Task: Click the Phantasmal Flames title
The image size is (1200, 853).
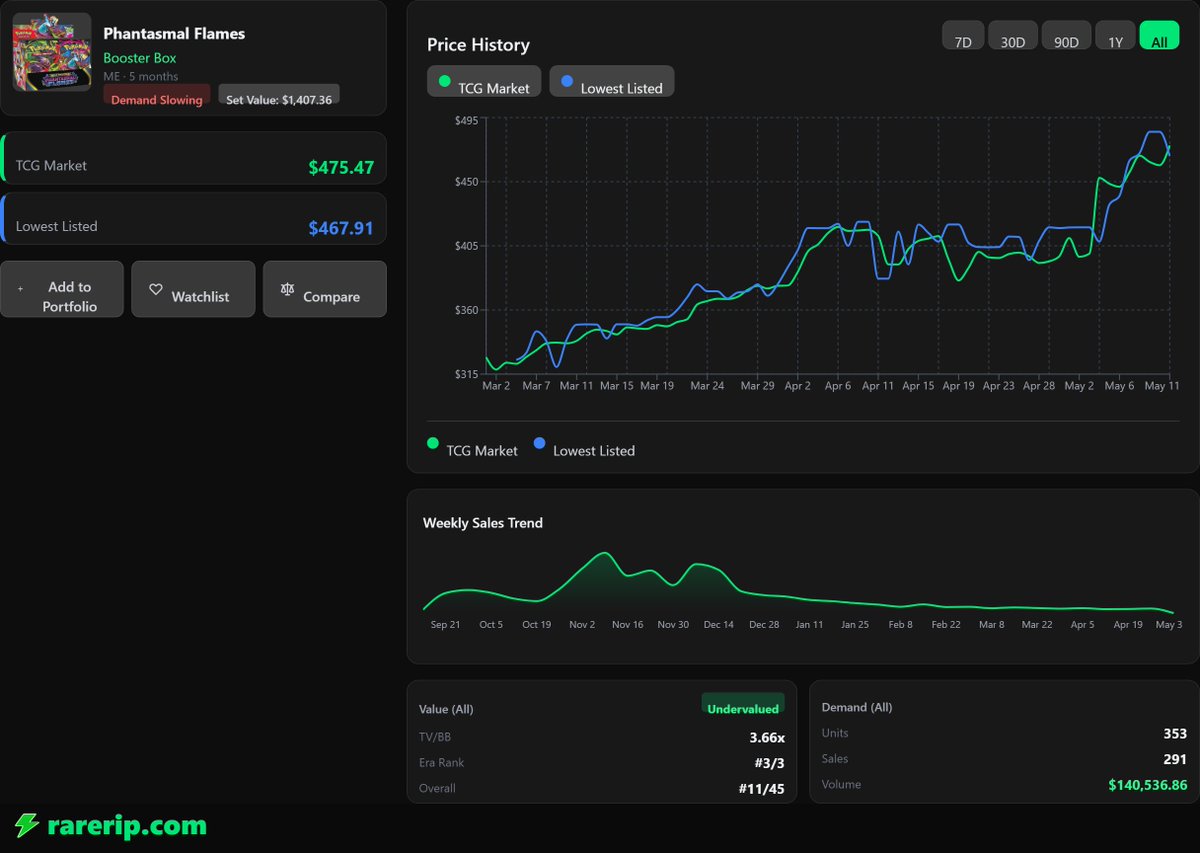Action: click(x=174, y=33)
